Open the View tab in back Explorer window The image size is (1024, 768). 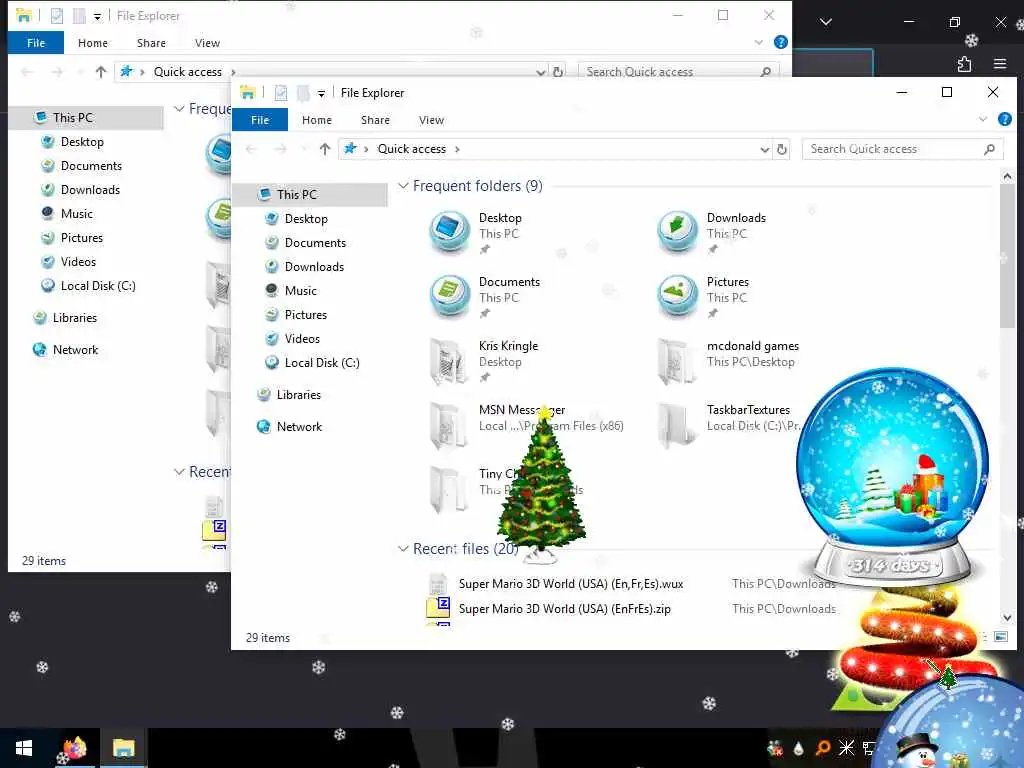(x=207, y=43)
